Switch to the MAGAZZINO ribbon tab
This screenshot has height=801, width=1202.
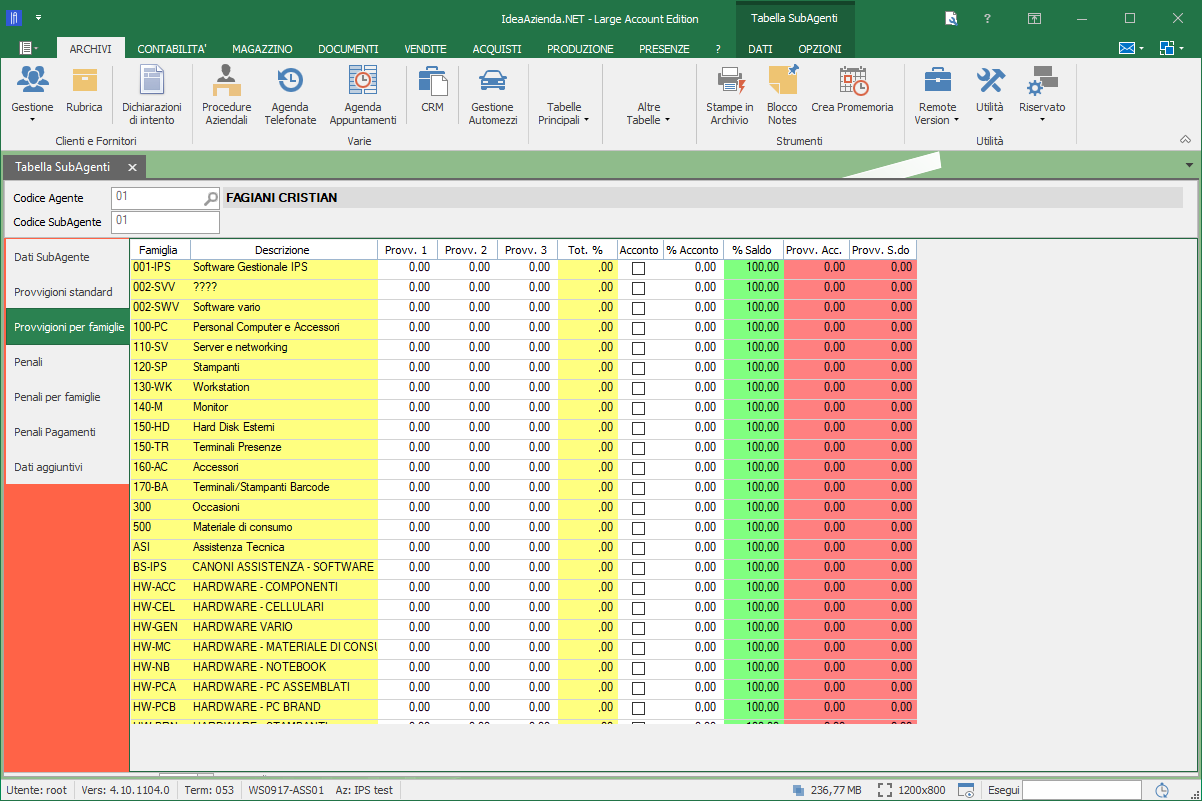[x=262, y=49]
